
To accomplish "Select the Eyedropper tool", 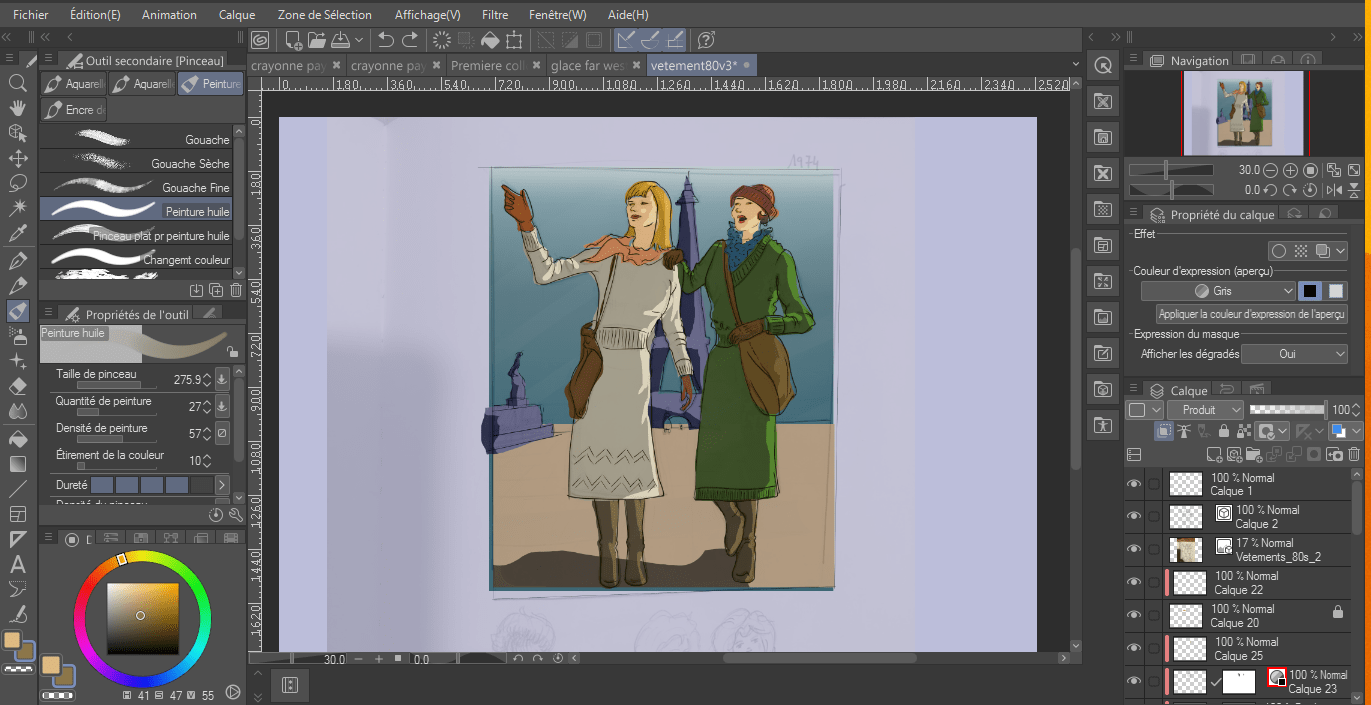I will (x=17, y=234).
